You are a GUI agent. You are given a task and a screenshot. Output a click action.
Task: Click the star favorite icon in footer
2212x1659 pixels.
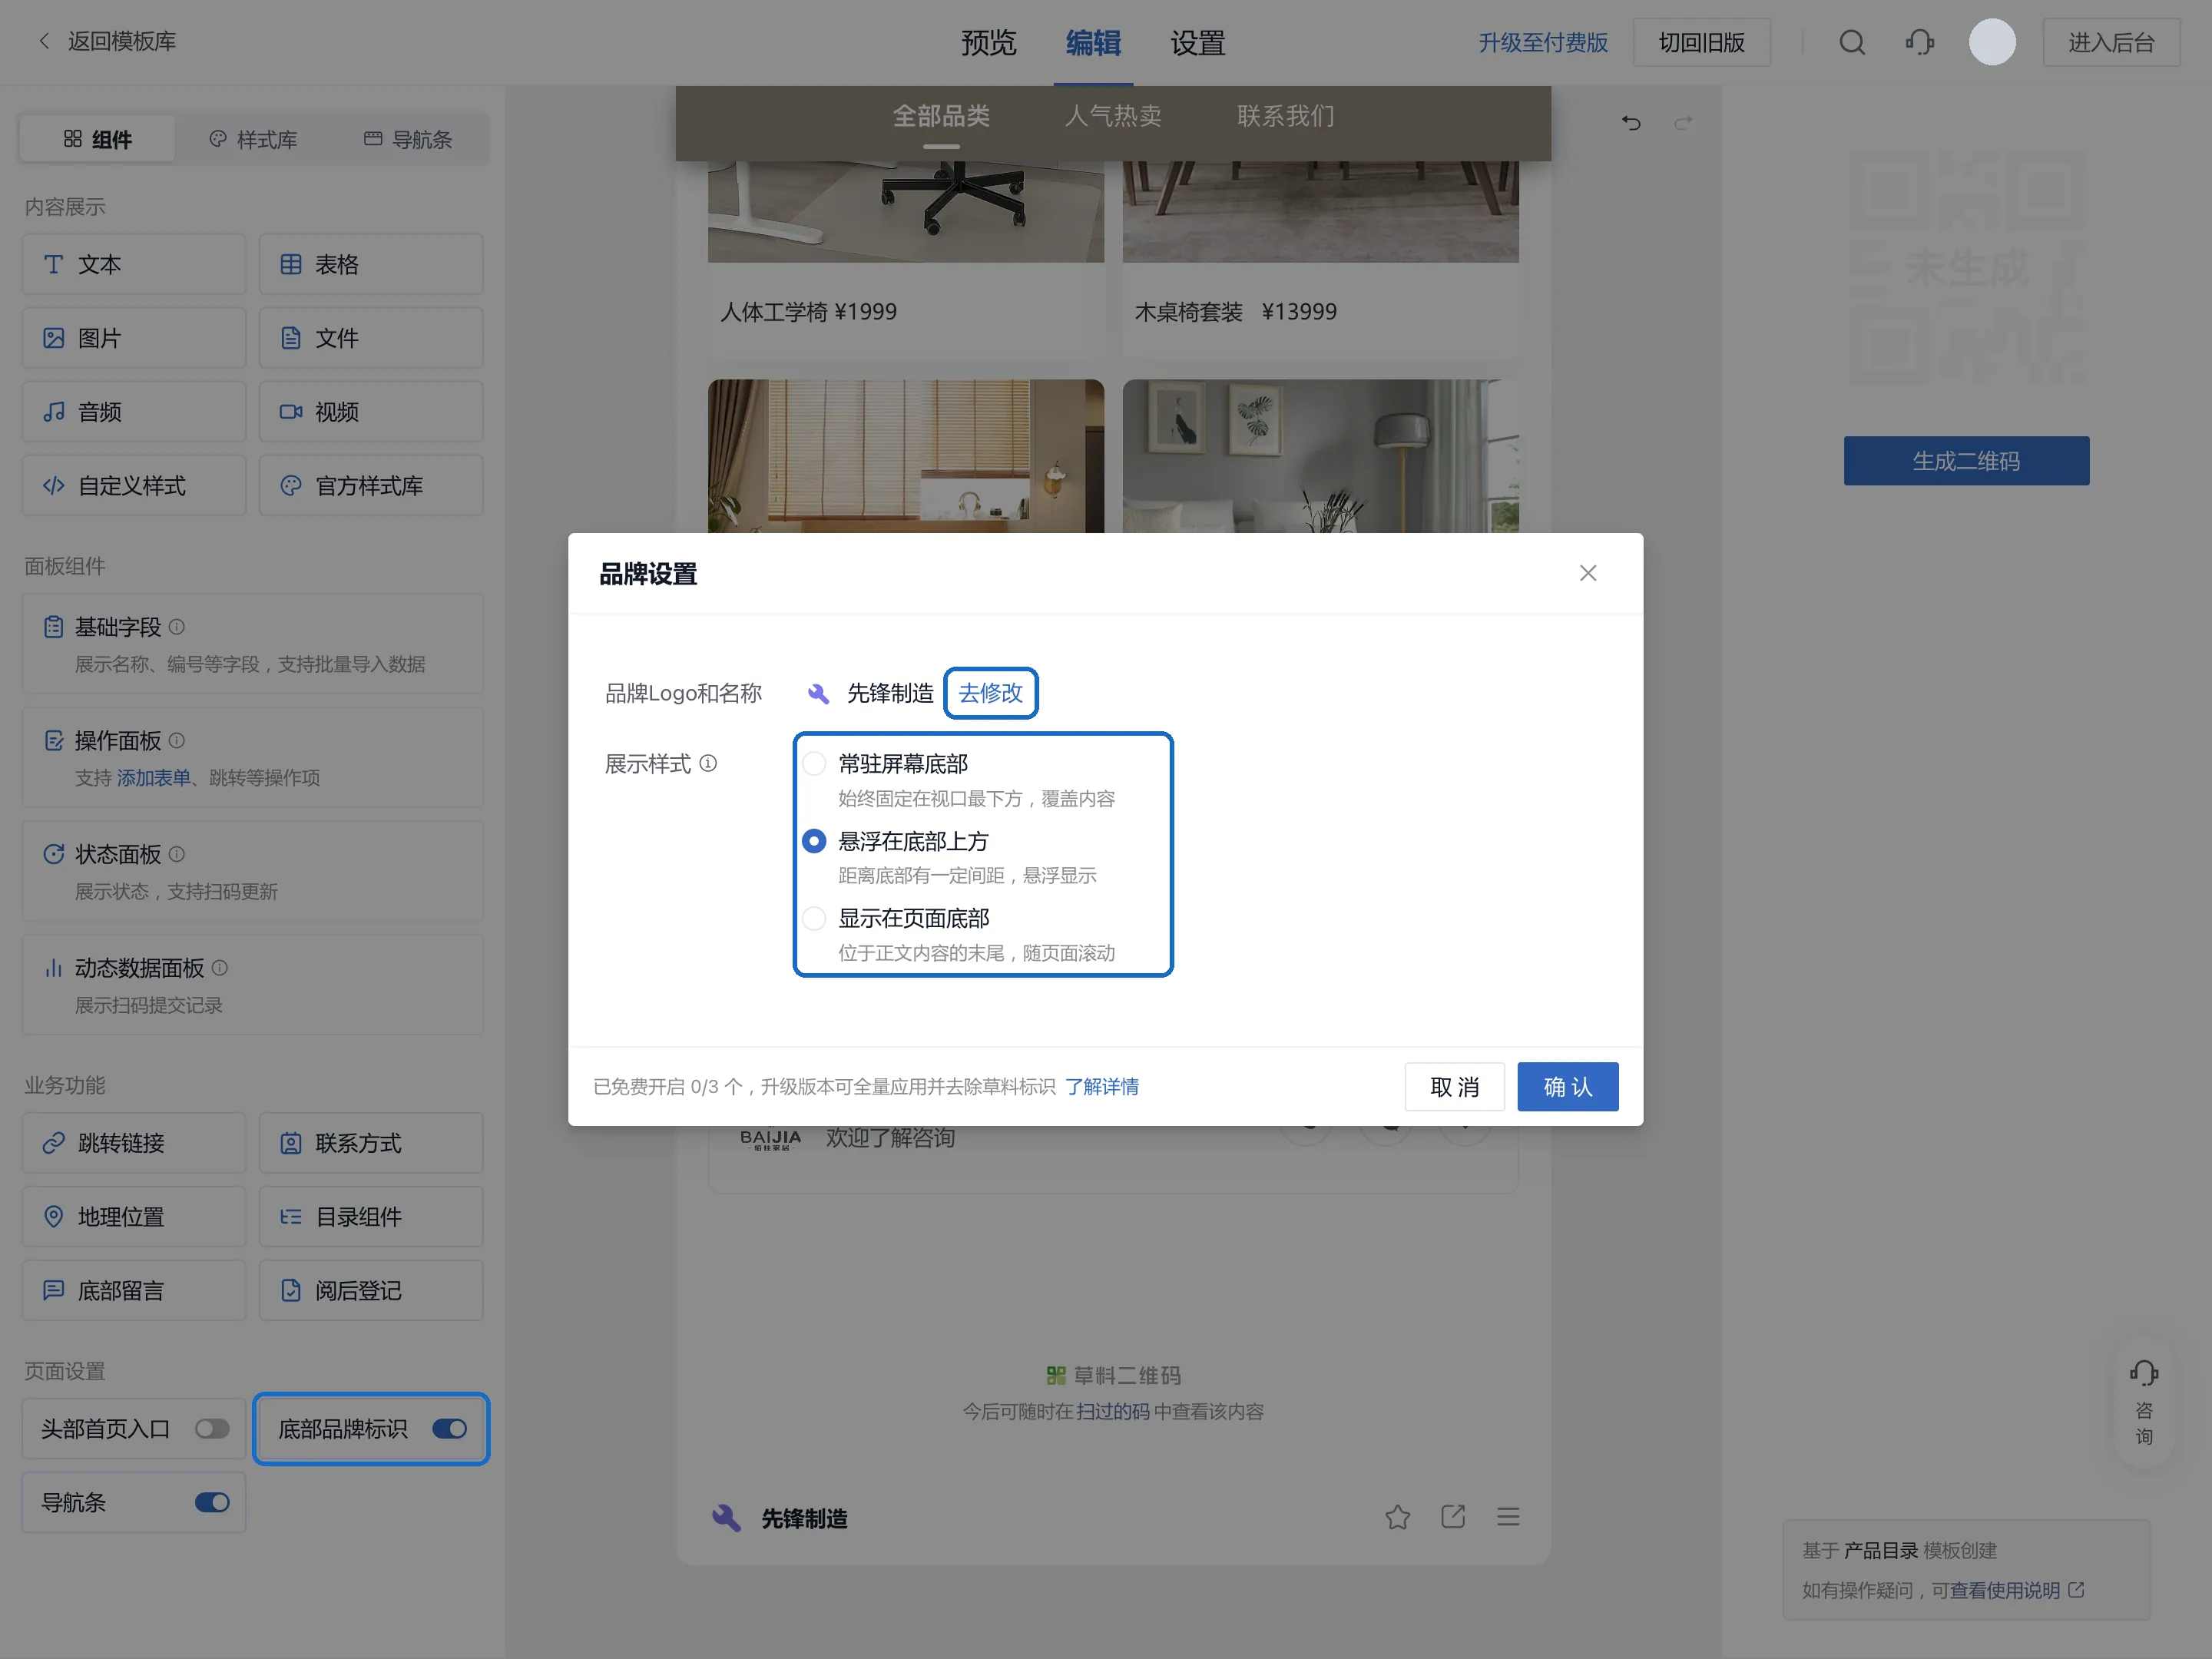point(1398,1517)
